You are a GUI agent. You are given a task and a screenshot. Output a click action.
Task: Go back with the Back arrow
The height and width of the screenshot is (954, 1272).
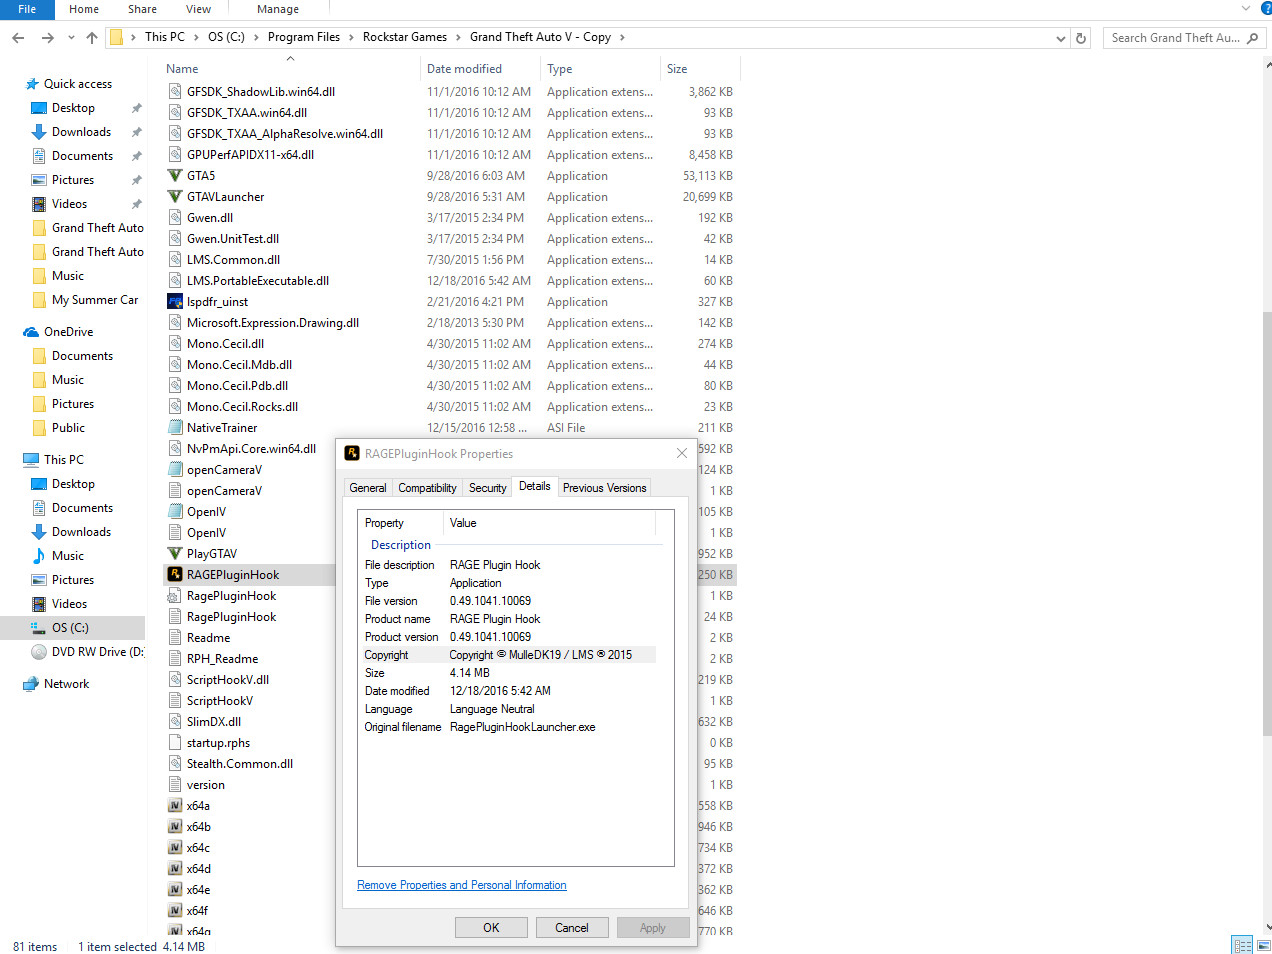click(x=18, y=38)
